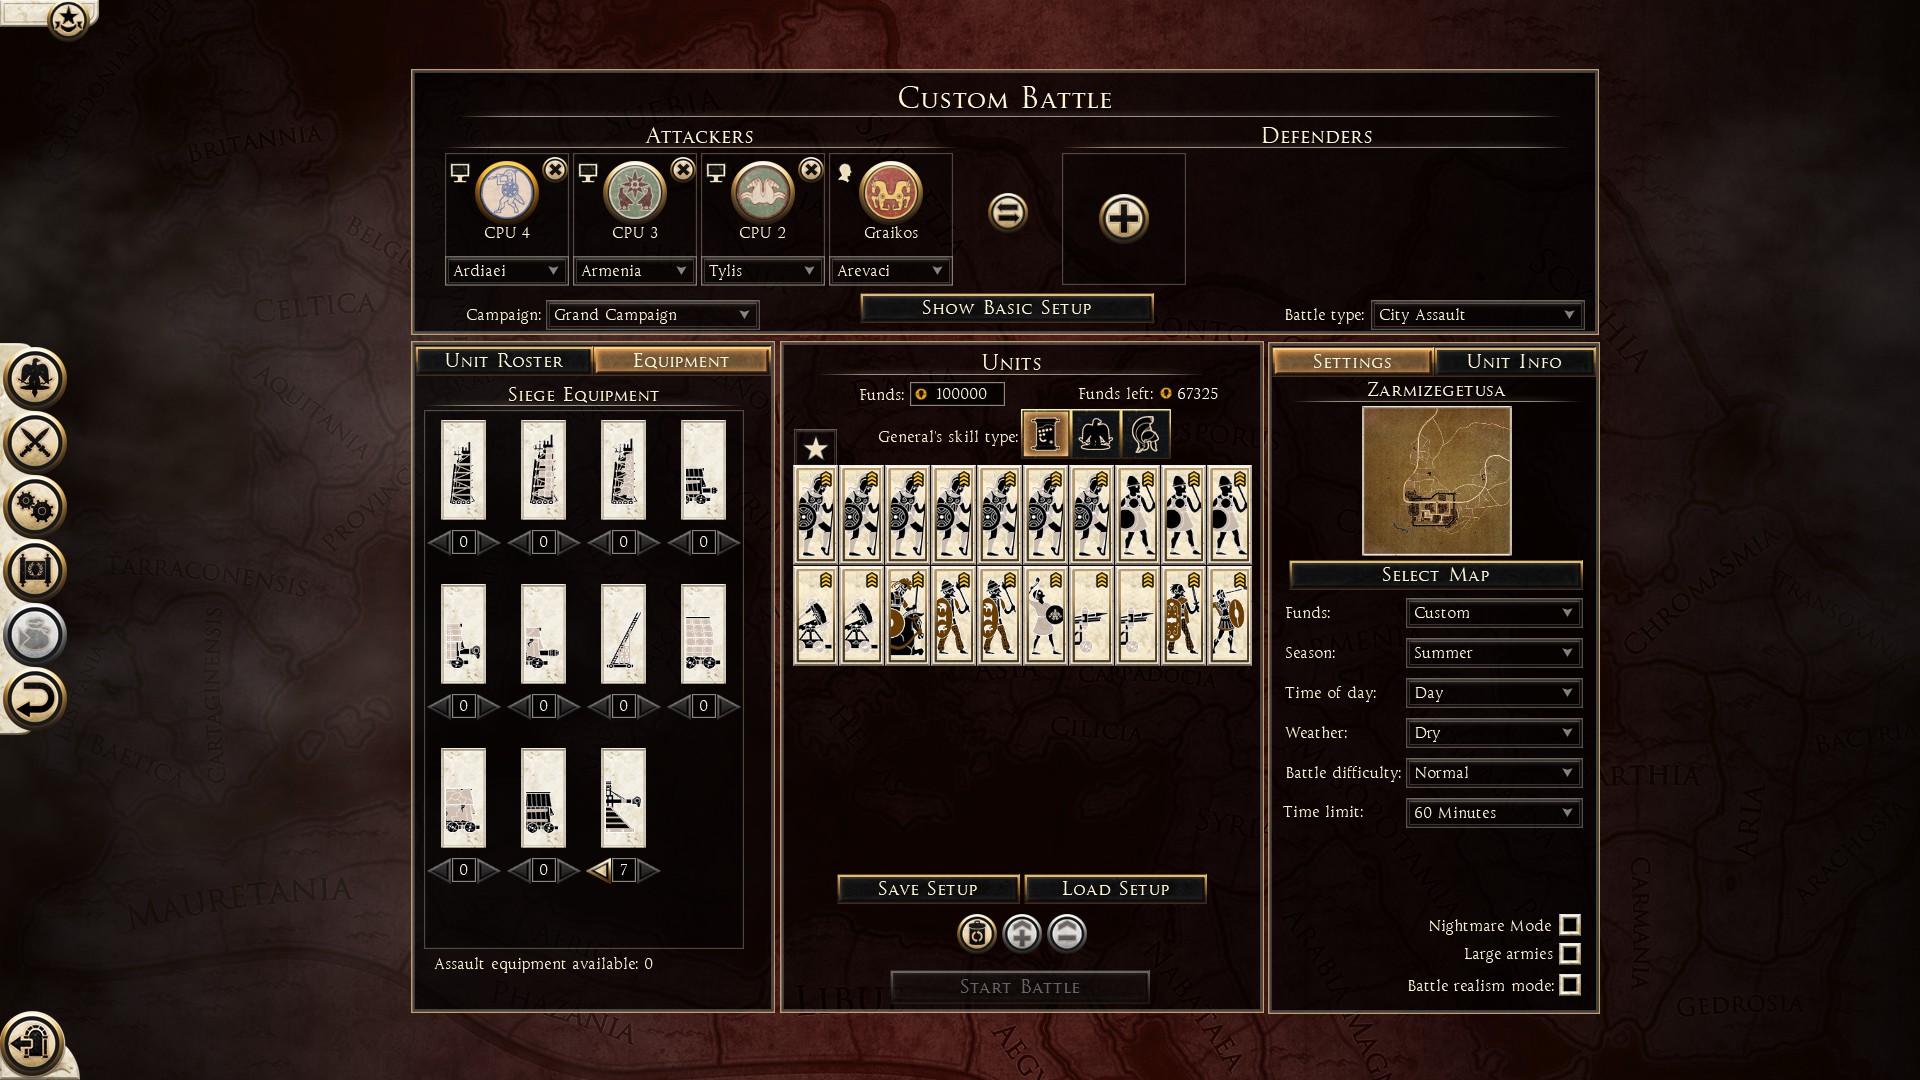Enable Nightmare Mode checkbox
This screenshot has height=1080, width=1920.
point(1570,925)
